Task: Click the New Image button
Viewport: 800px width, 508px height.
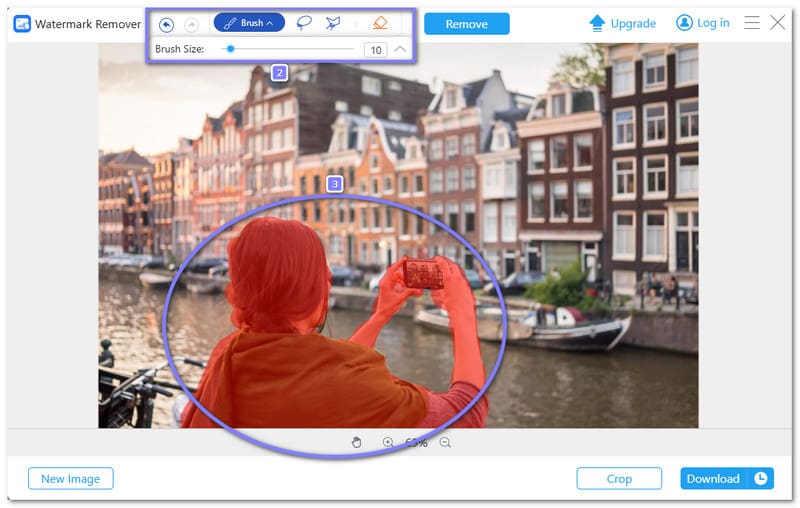Action: click(x=70, y=479)
